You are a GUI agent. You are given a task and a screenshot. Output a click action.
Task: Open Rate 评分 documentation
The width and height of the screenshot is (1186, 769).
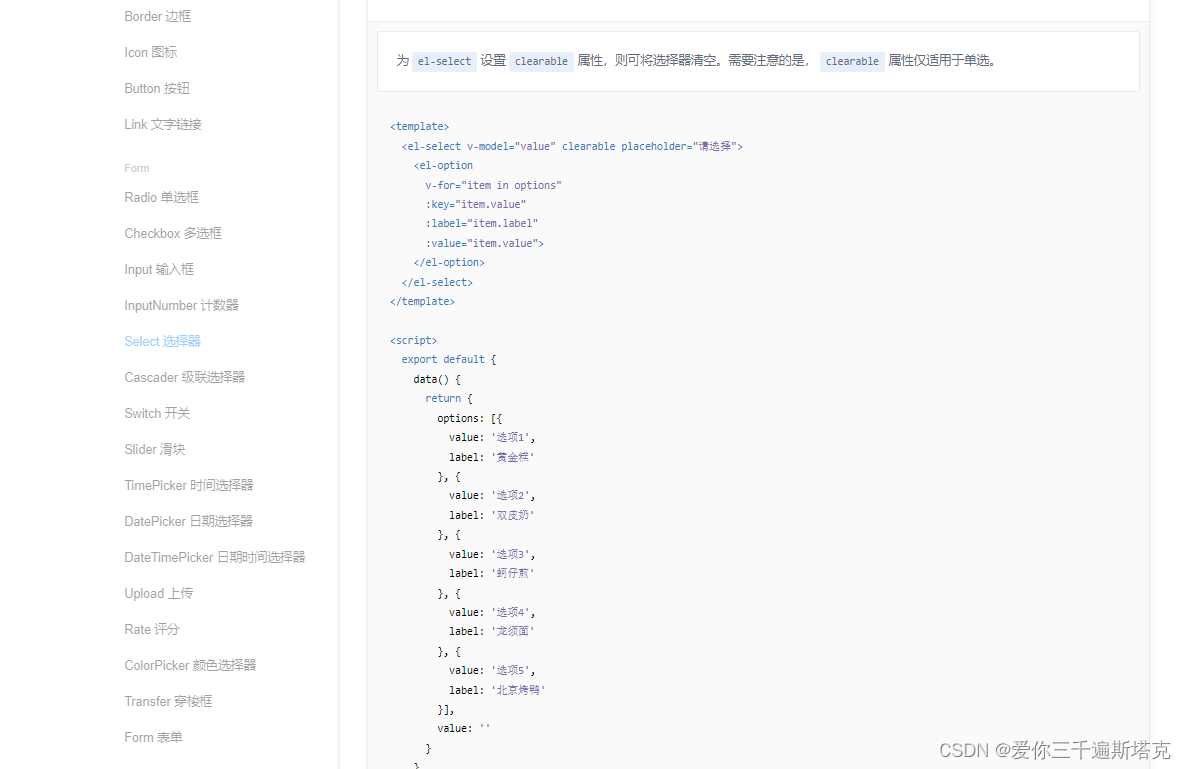[x=152, y=629]
